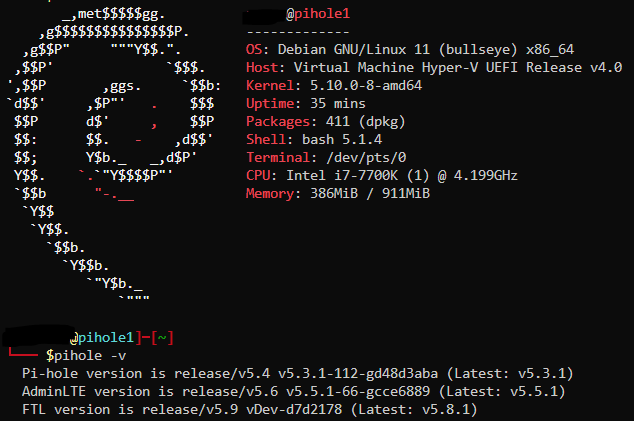The image size is (634, 421).
Task: Select the Pi-hole version release/v5.4 line
Action: click(298, 373)
